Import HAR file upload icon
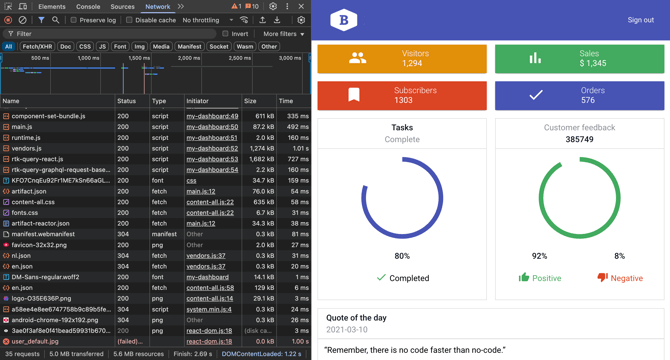This screenshot has height=360, width=670. tap(262, 20)
